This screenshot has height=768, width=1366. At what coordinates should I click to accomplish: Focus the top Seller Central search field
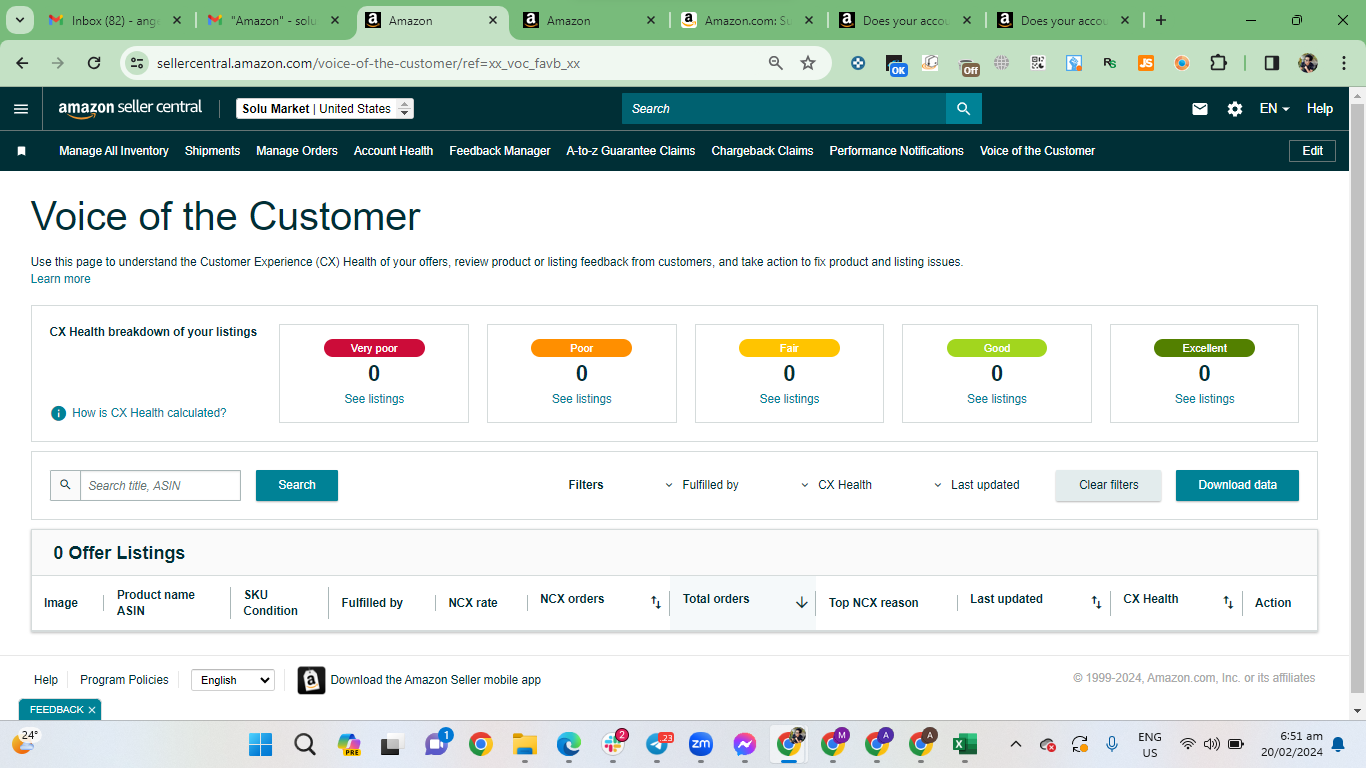point(784,109)
